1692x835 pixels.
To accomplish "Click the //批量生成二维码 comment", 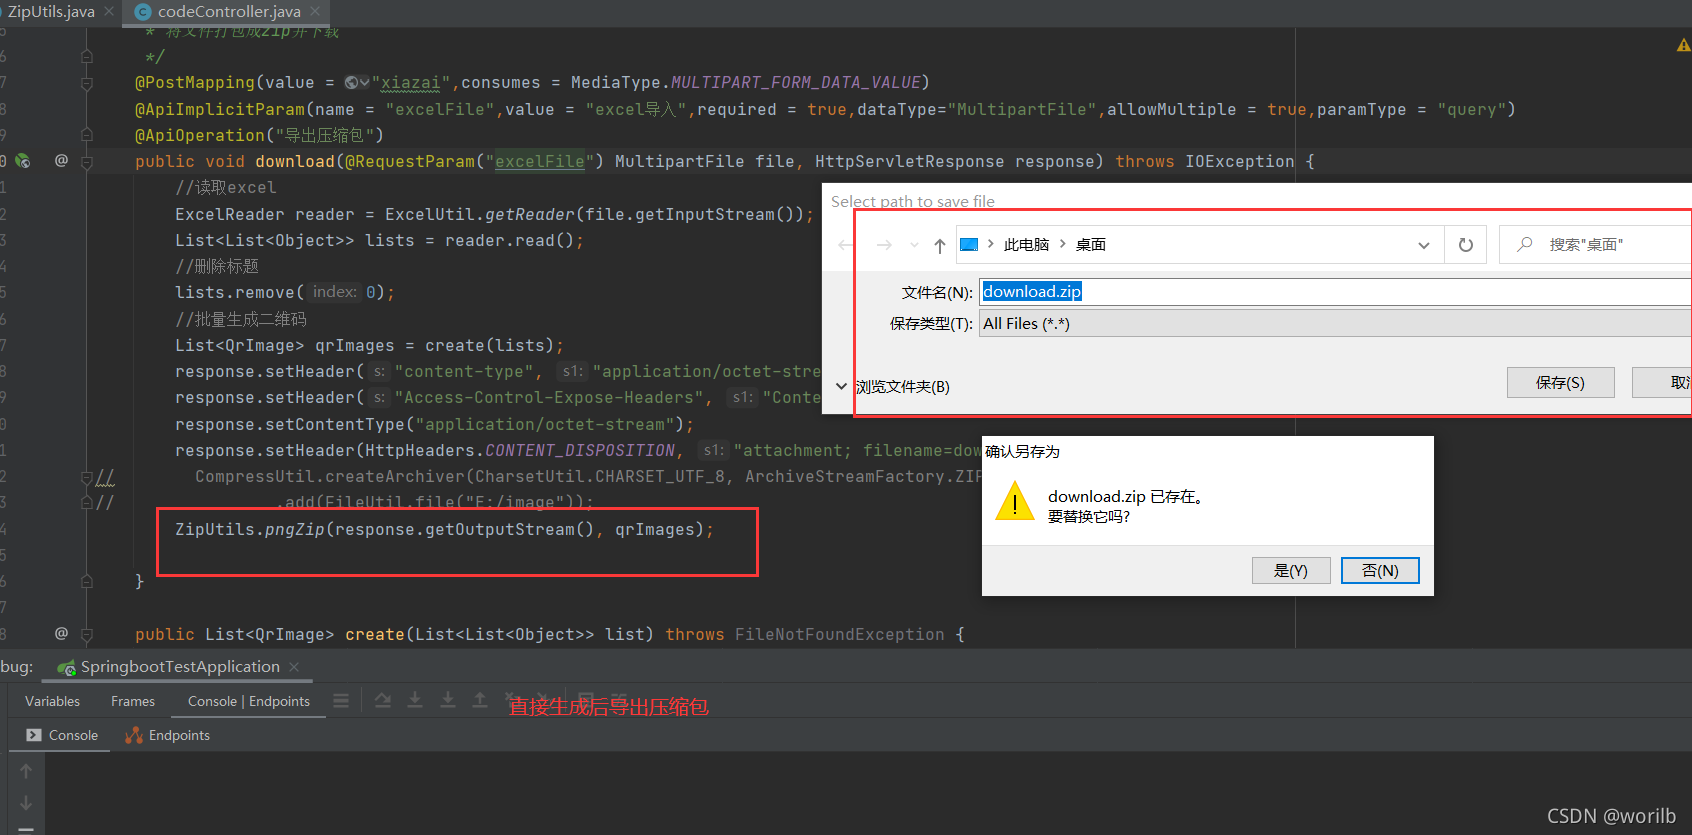I will (x=241, y=319).
